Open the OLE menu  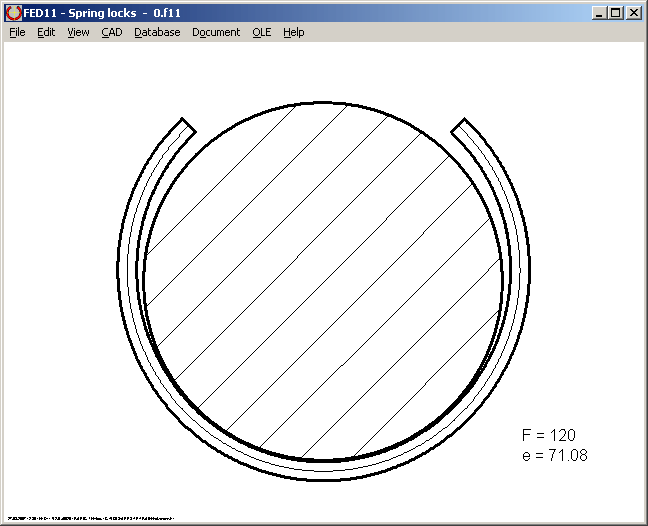click(261, 32)
